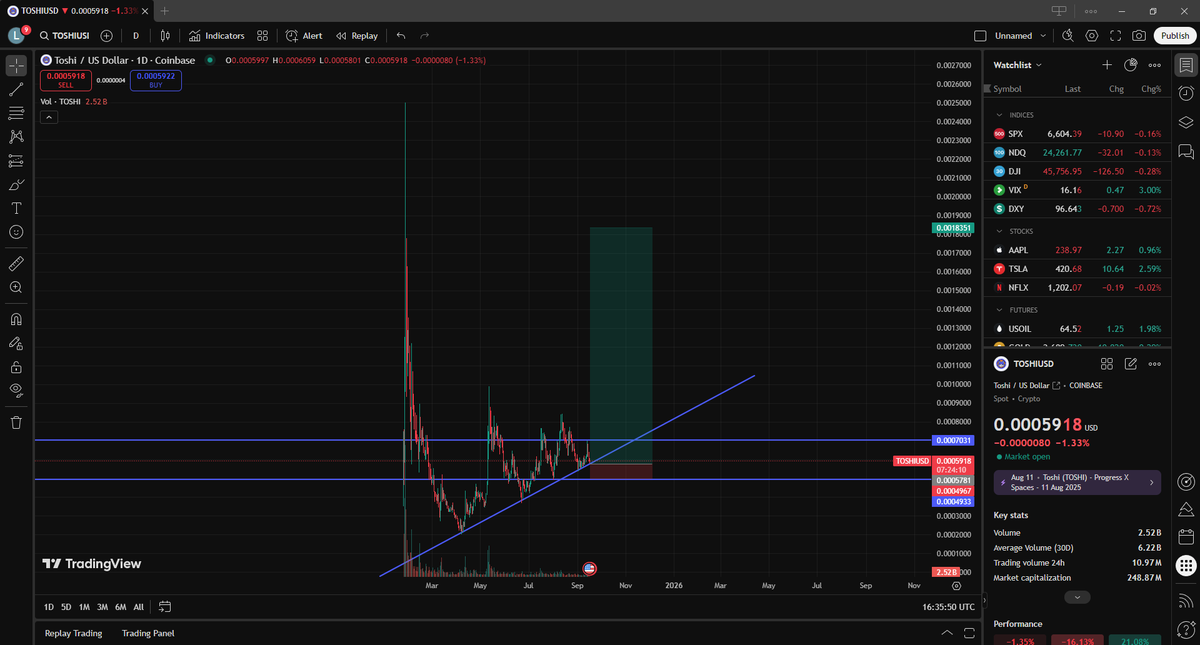This screenshot has height=645, width=1200.
Task: Collapse the FUTURES watchlist section
Action: point(999,310)
